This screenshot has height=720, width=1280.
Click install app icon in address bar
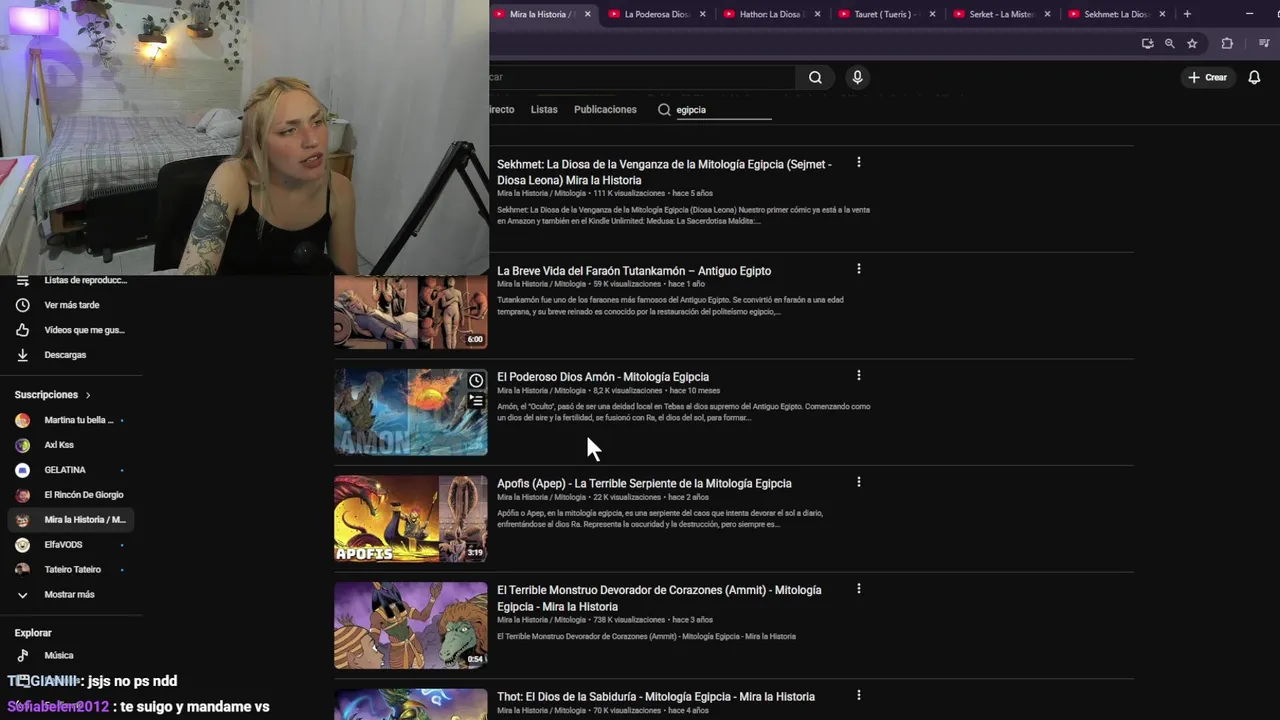click(1147, 43)
